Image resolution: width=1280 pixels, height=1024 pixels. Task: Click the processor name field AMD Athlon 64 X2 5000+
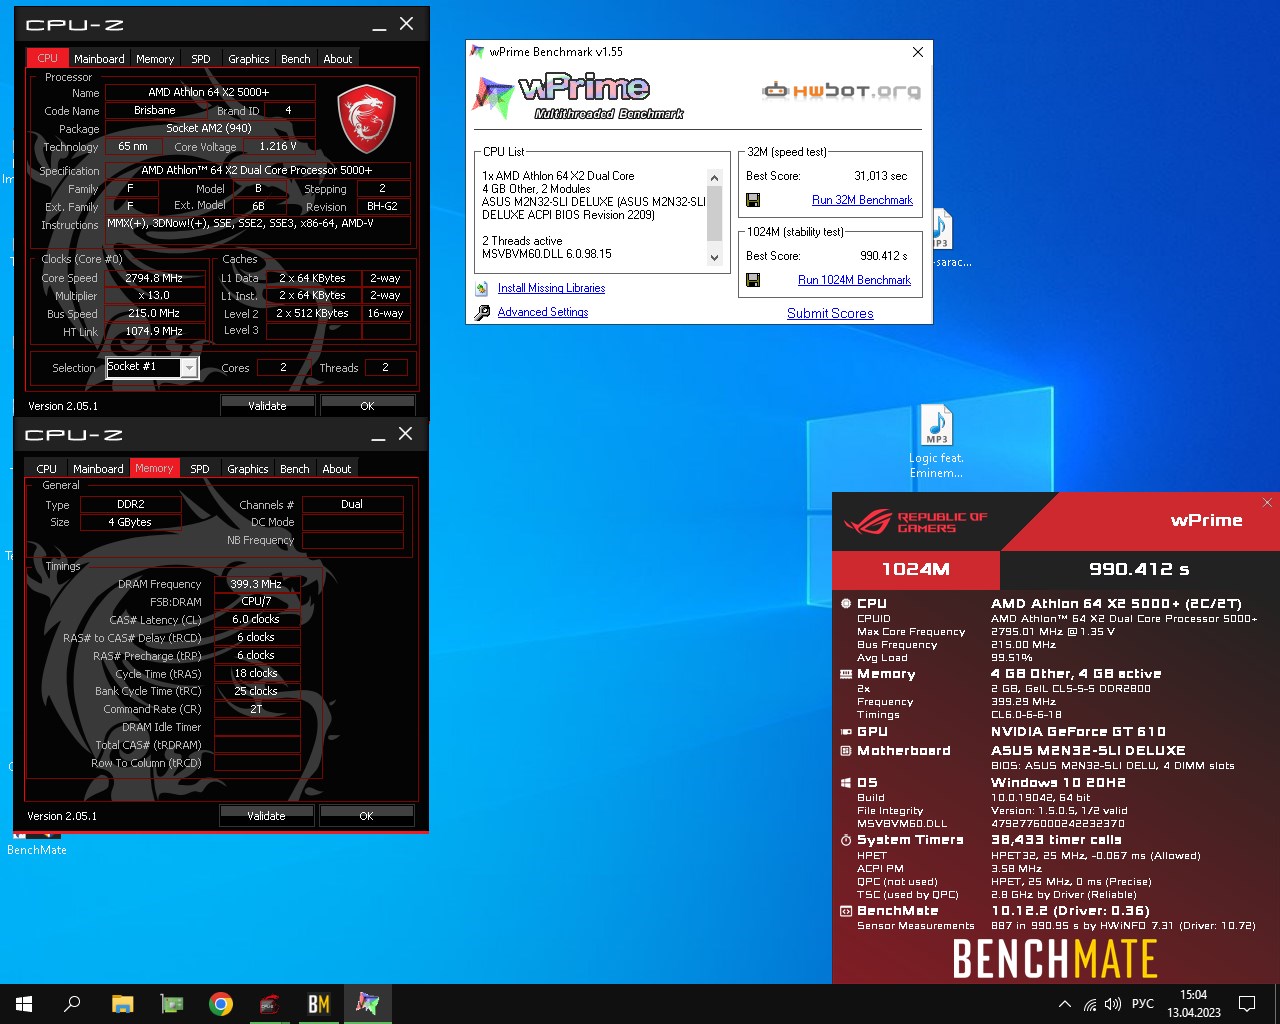click(x=209, y=92)
